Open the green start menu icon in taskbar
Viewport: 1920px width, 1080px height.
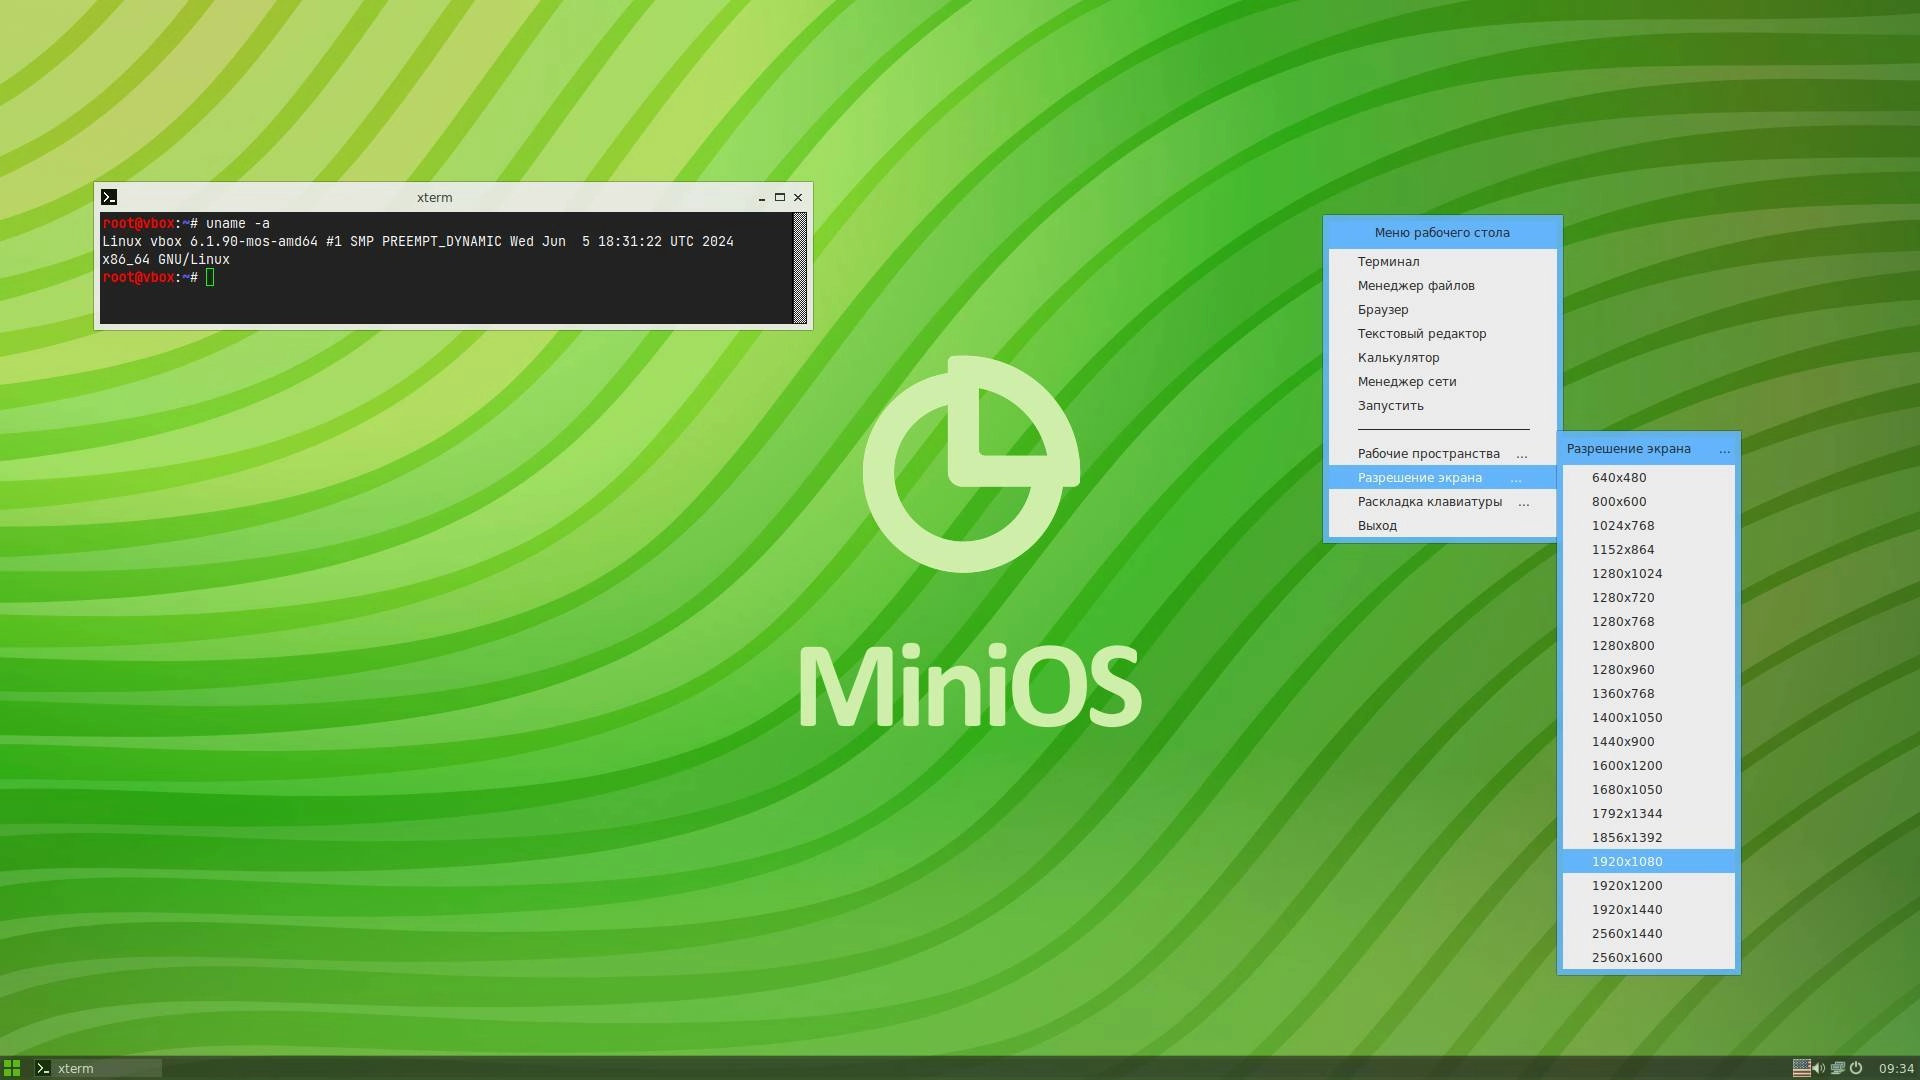(12, 1068)
